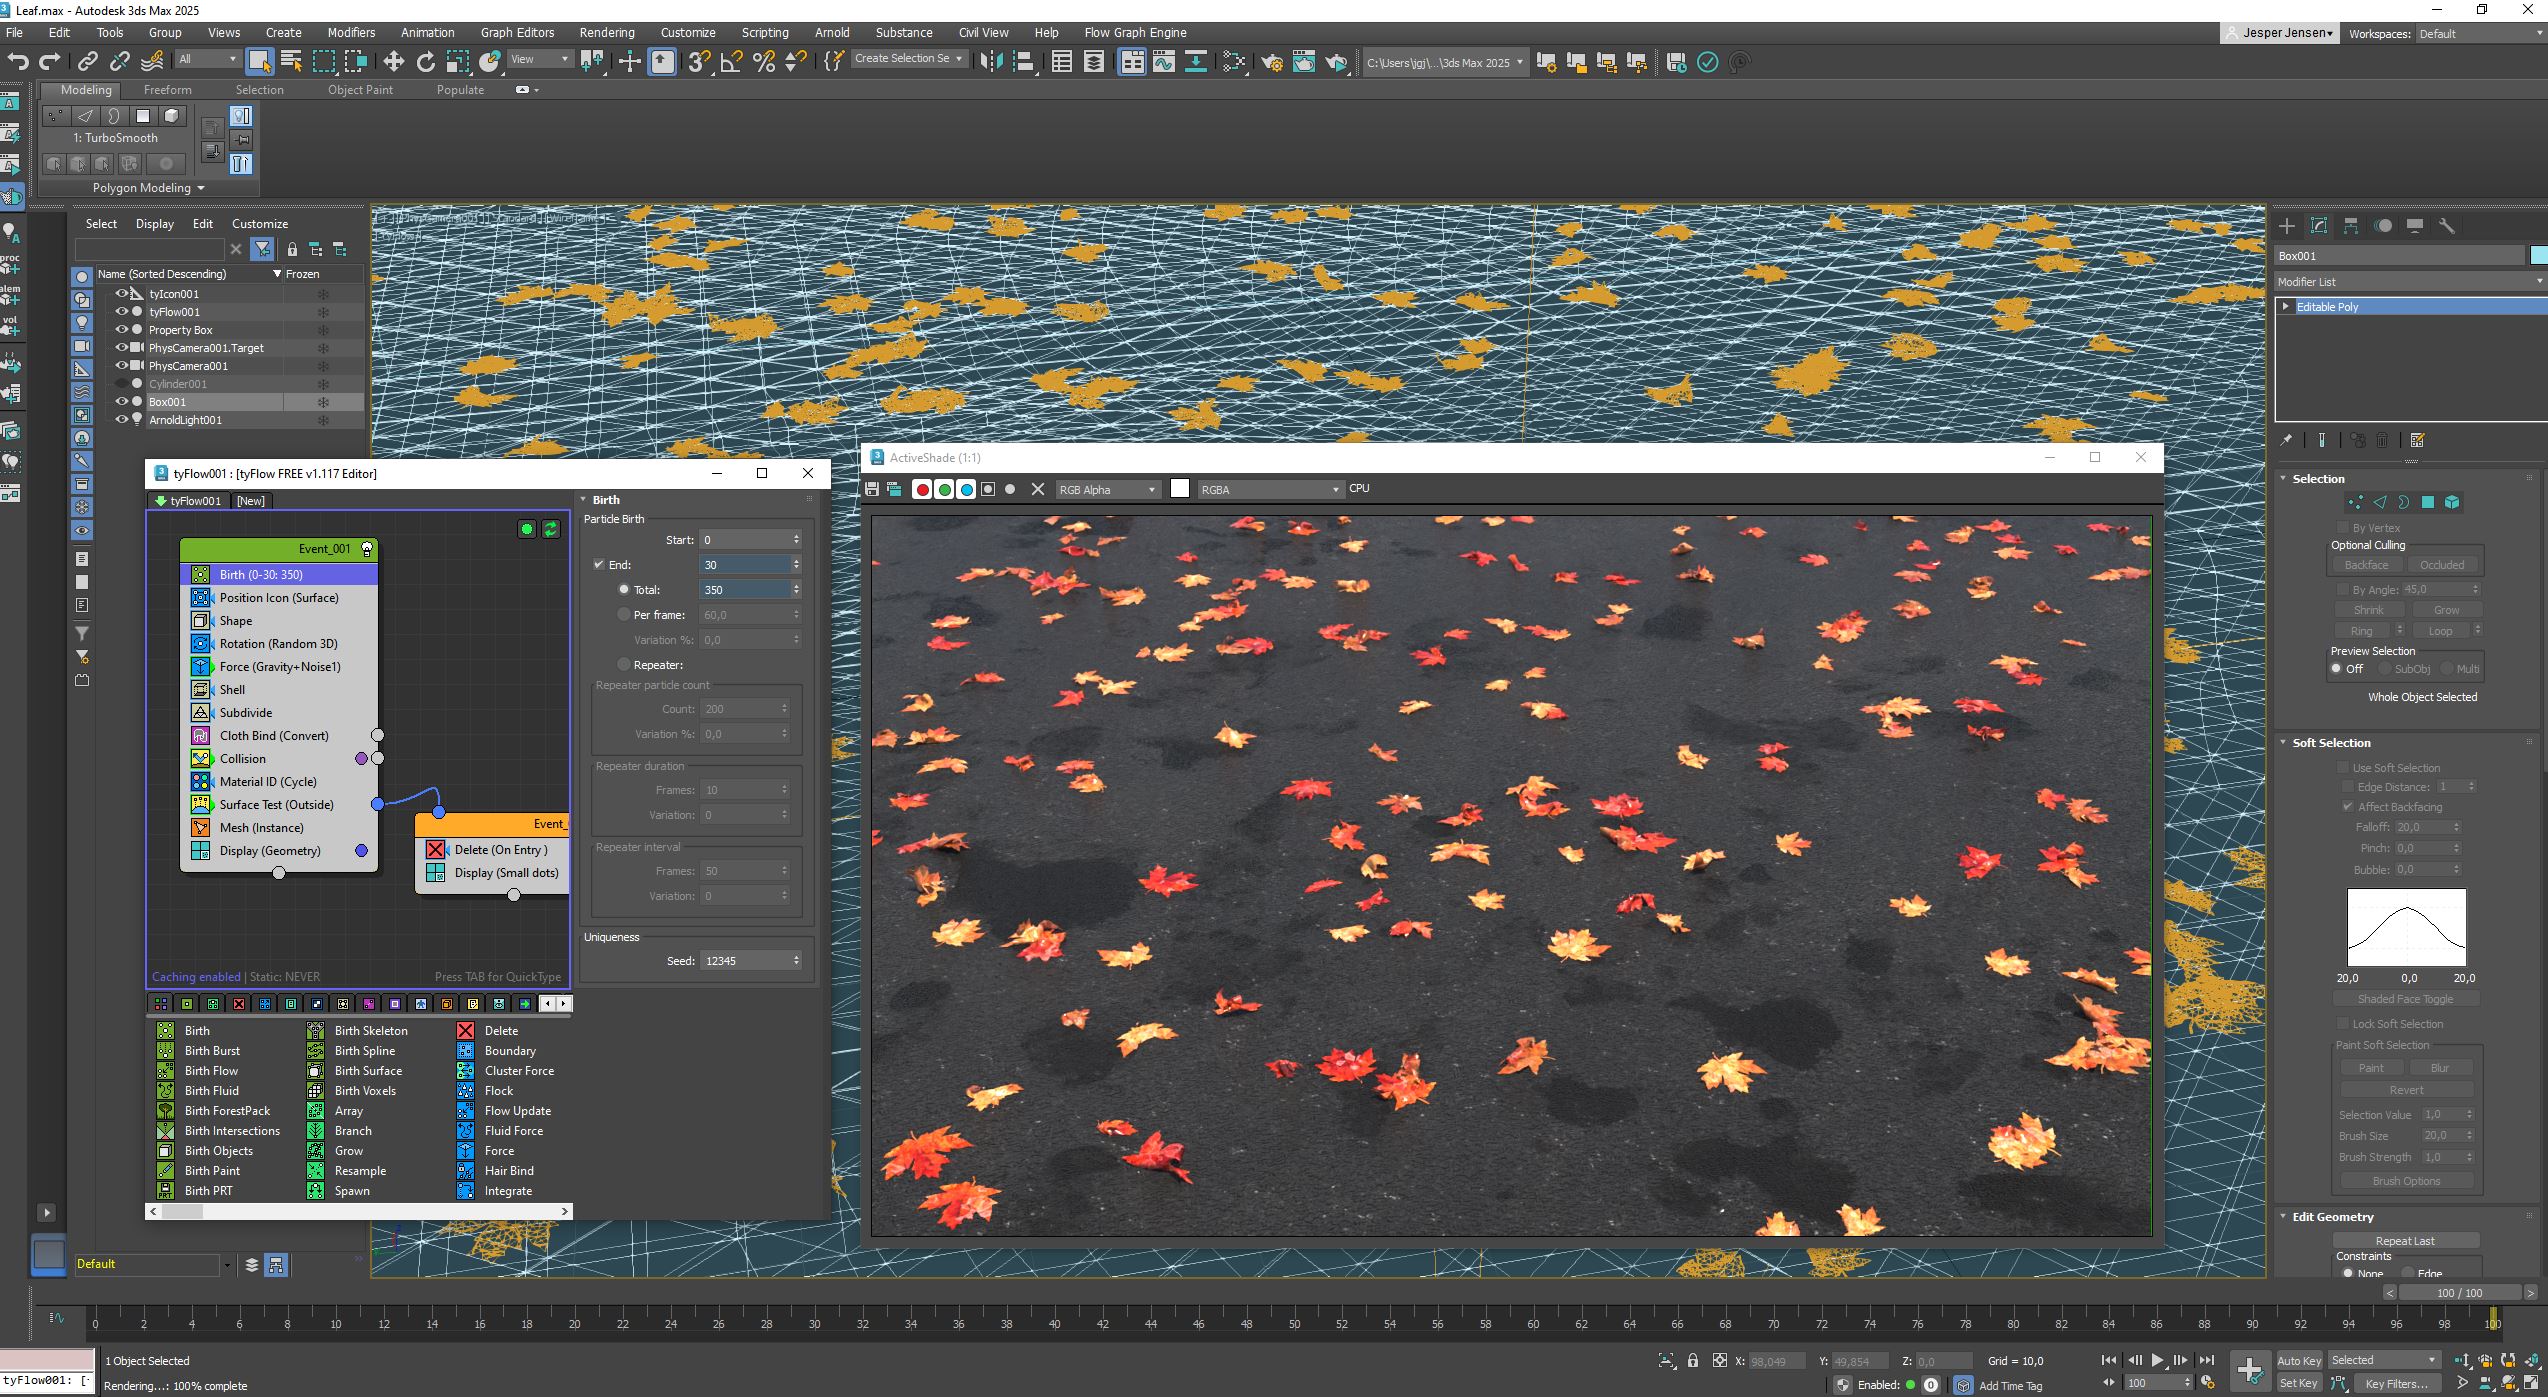This screenshot has height=1397, width=2548.
Task: Open the Hierarchy panel tab icon
Action: (2350, 226)
